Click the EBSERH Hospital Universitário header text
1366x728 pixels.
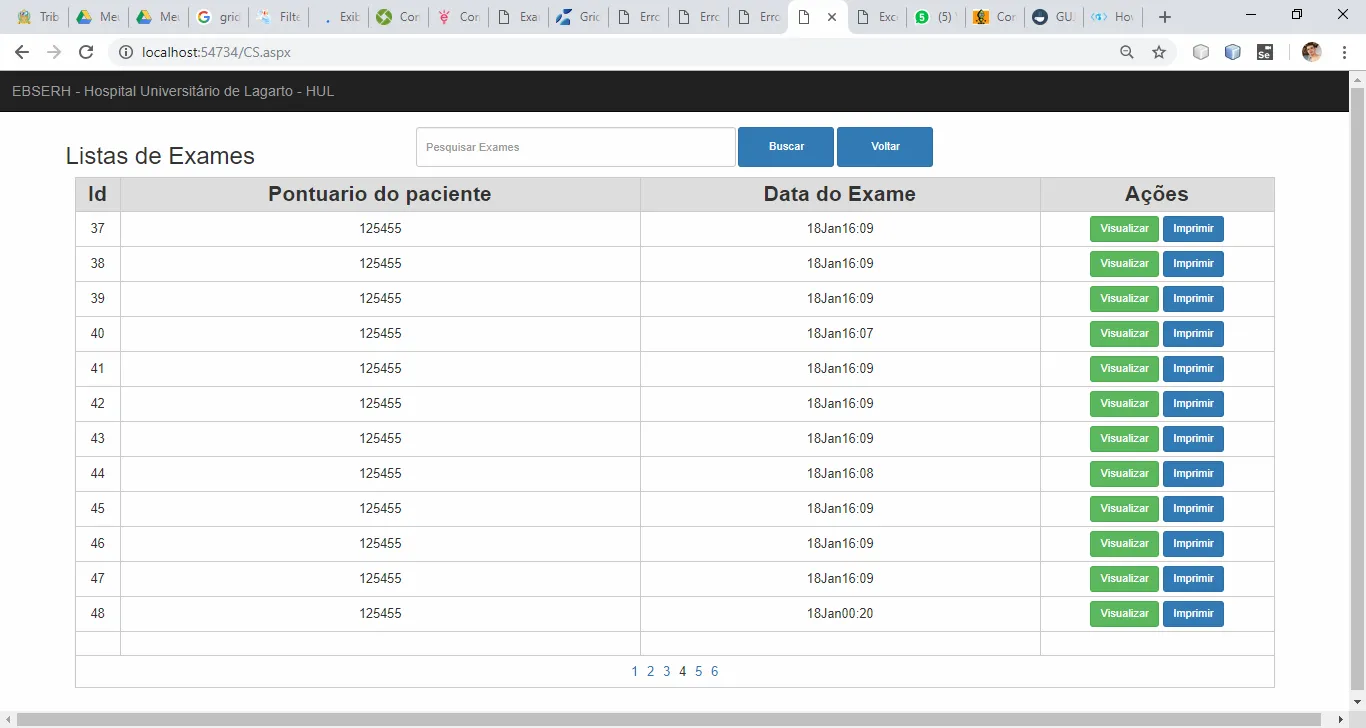click(173, 91)
